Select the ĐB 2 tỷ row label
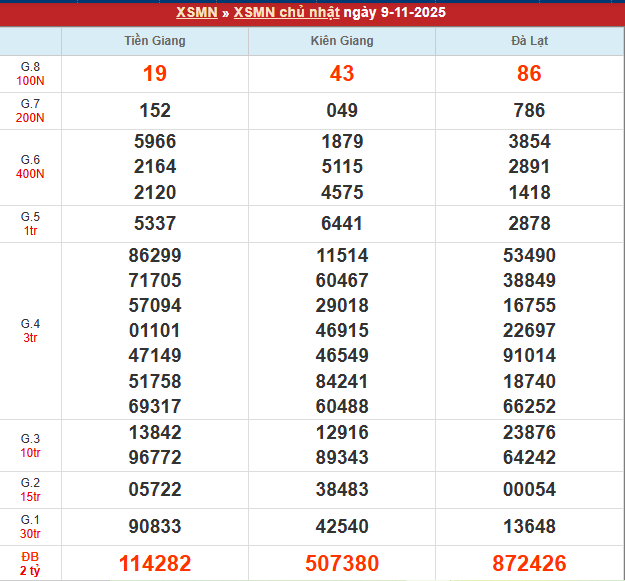Viewport: 625px width, 581px height. pos(30,563)
